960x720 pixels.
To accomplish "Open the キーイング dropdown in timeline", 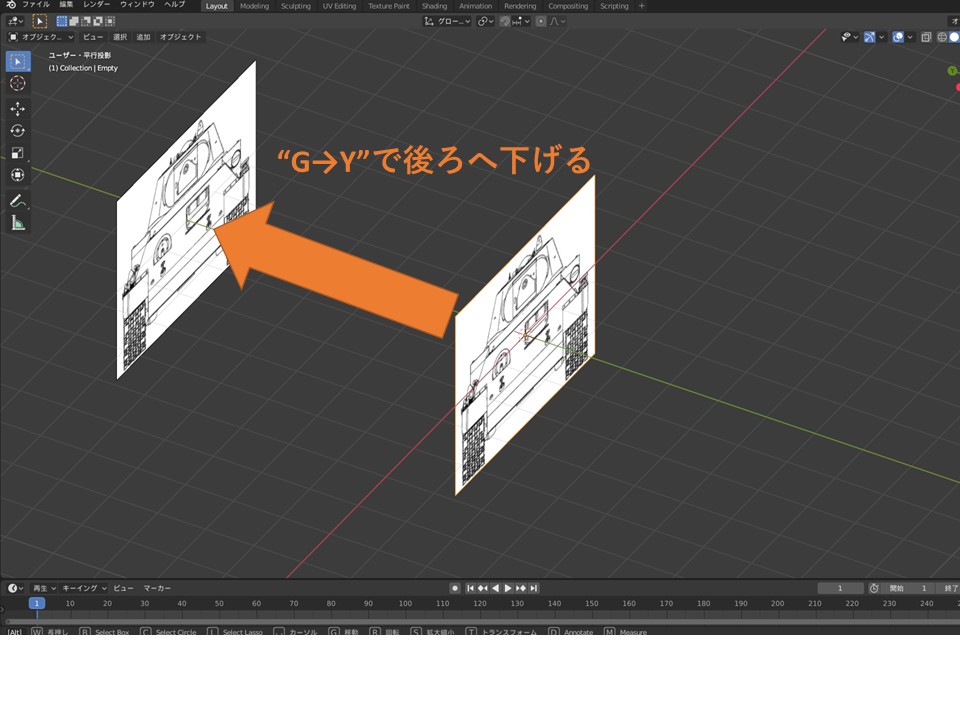I will (x=84, y=588).
